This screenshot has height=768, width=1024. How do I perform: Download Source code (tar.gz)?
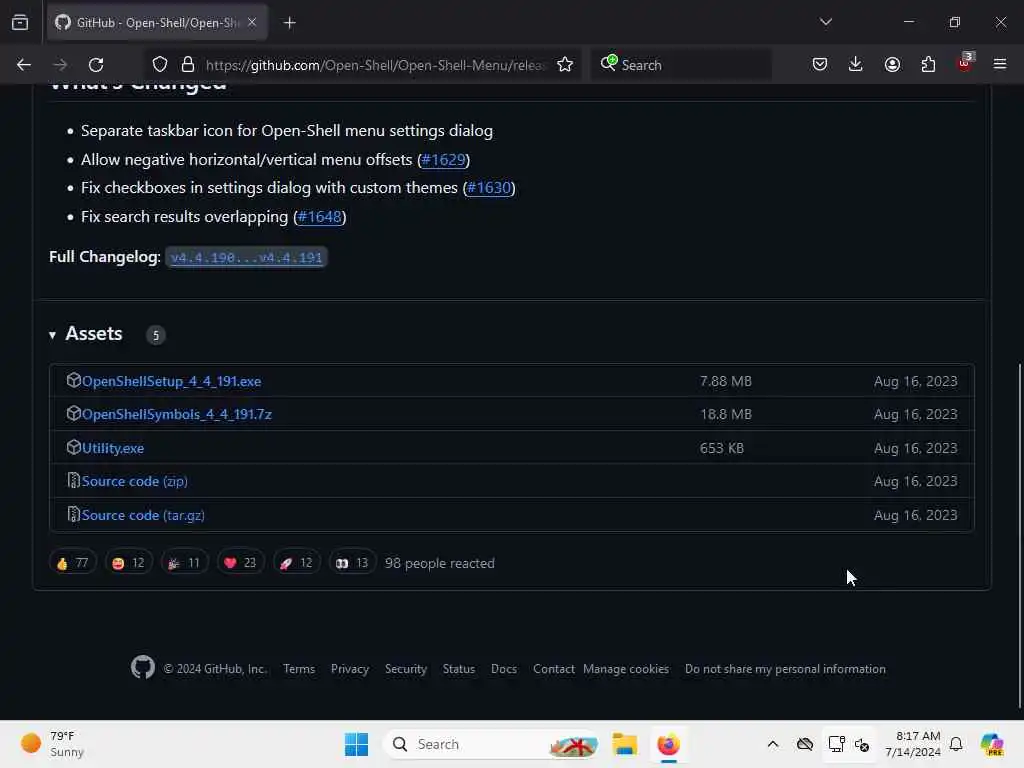(143, 515)
